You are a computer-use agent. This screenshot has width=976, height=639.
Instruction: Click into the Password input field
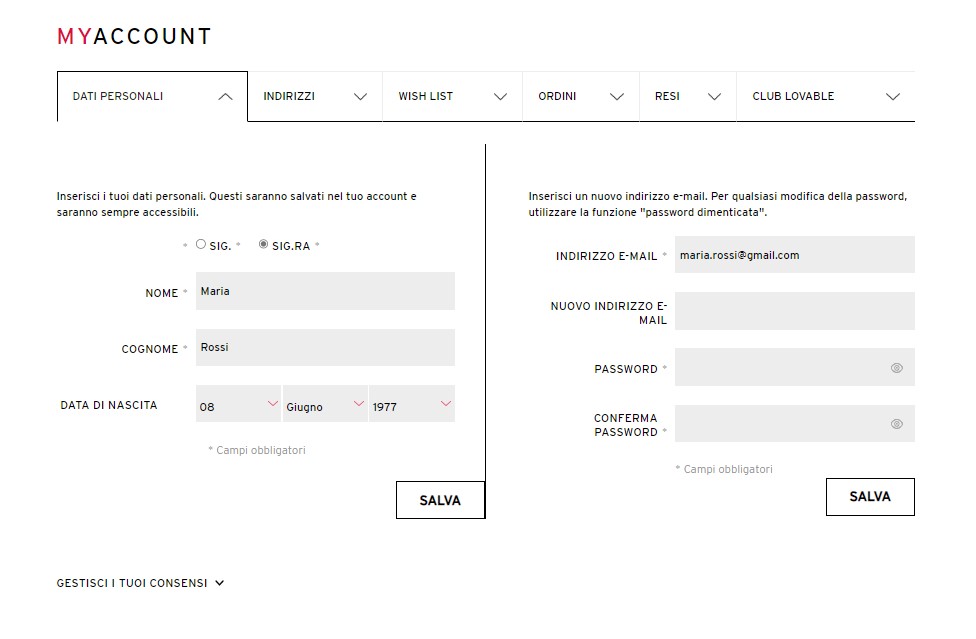(x=795, y=367)
